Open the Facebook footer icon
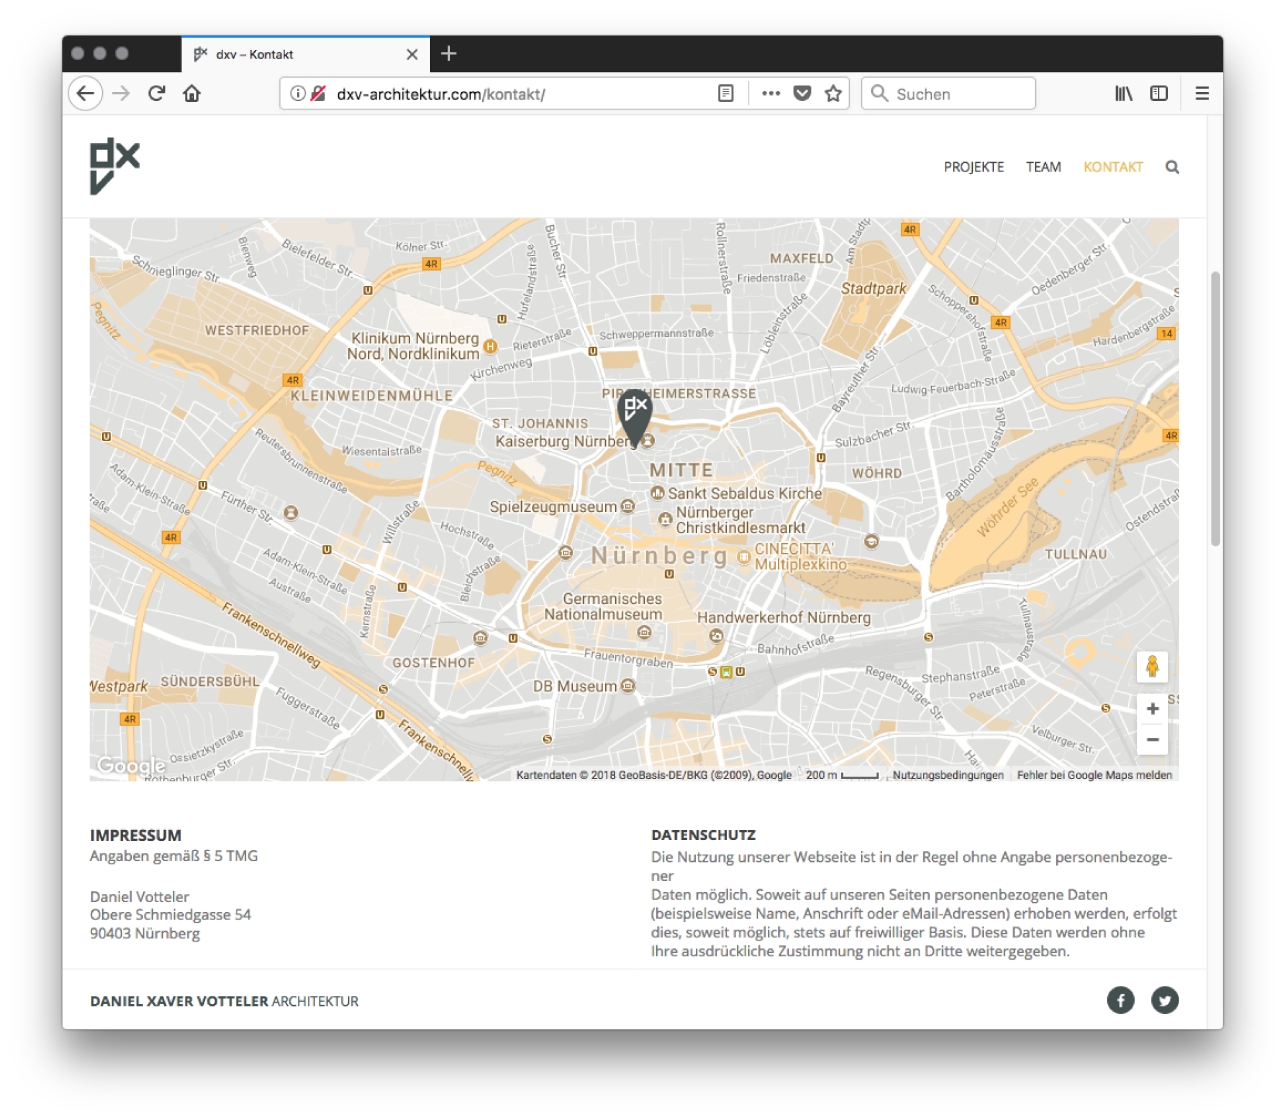The width and height of the screenshot is (1284, 1118). coord(1121,1000)
